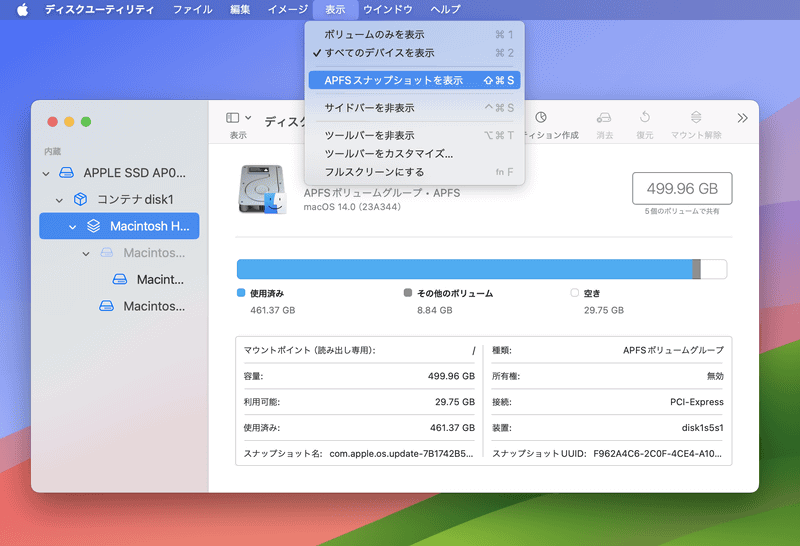800x546 pixels.
Task: Show more toolbar items with double chevron
Action: (x=742, y=118)
